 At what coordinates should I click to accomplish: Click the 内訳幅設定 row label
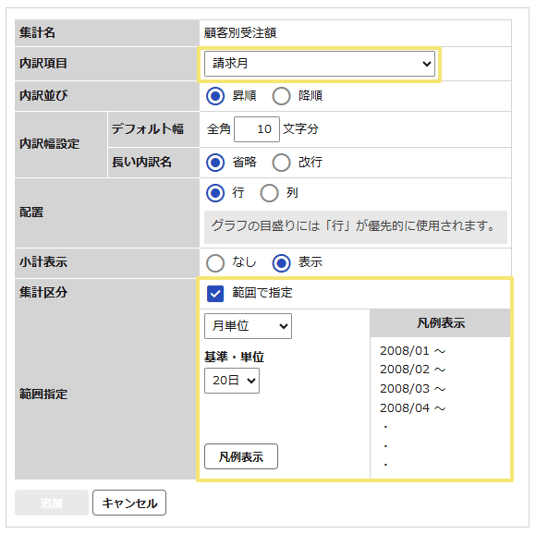click(49, 144)
